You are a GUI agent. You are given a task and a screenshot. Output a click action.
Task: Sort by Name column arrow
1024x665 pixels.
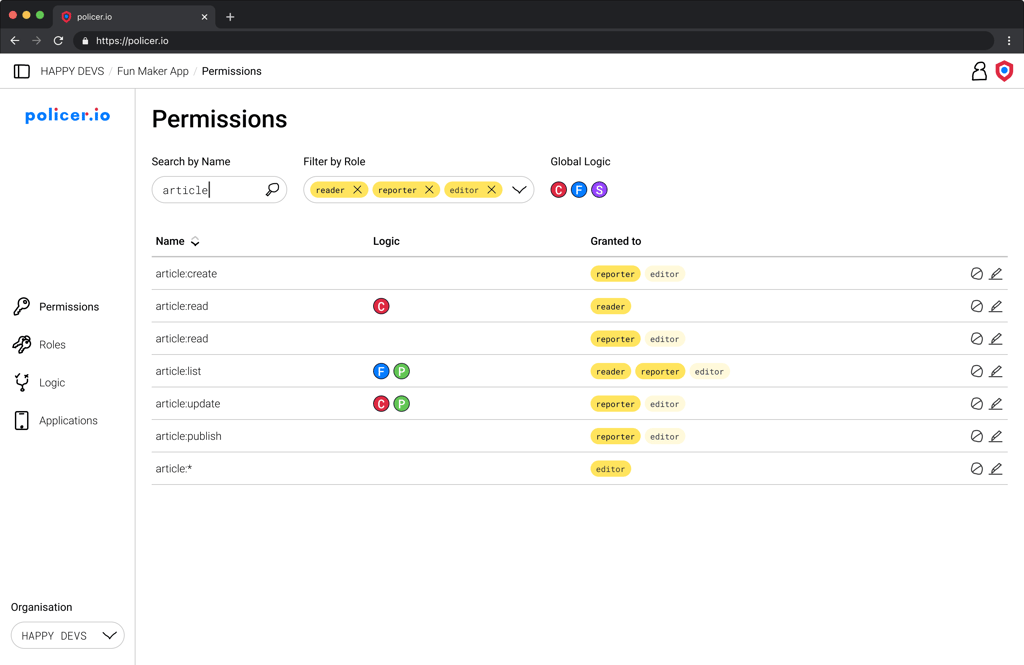pyautogui.click(x=195, y=242)
